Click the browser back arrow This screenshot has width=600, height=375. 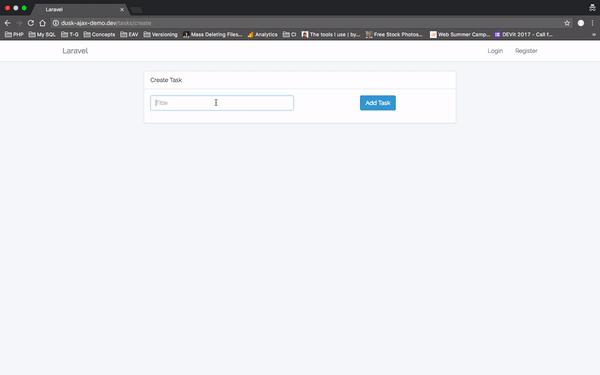(x=7, y=23)
